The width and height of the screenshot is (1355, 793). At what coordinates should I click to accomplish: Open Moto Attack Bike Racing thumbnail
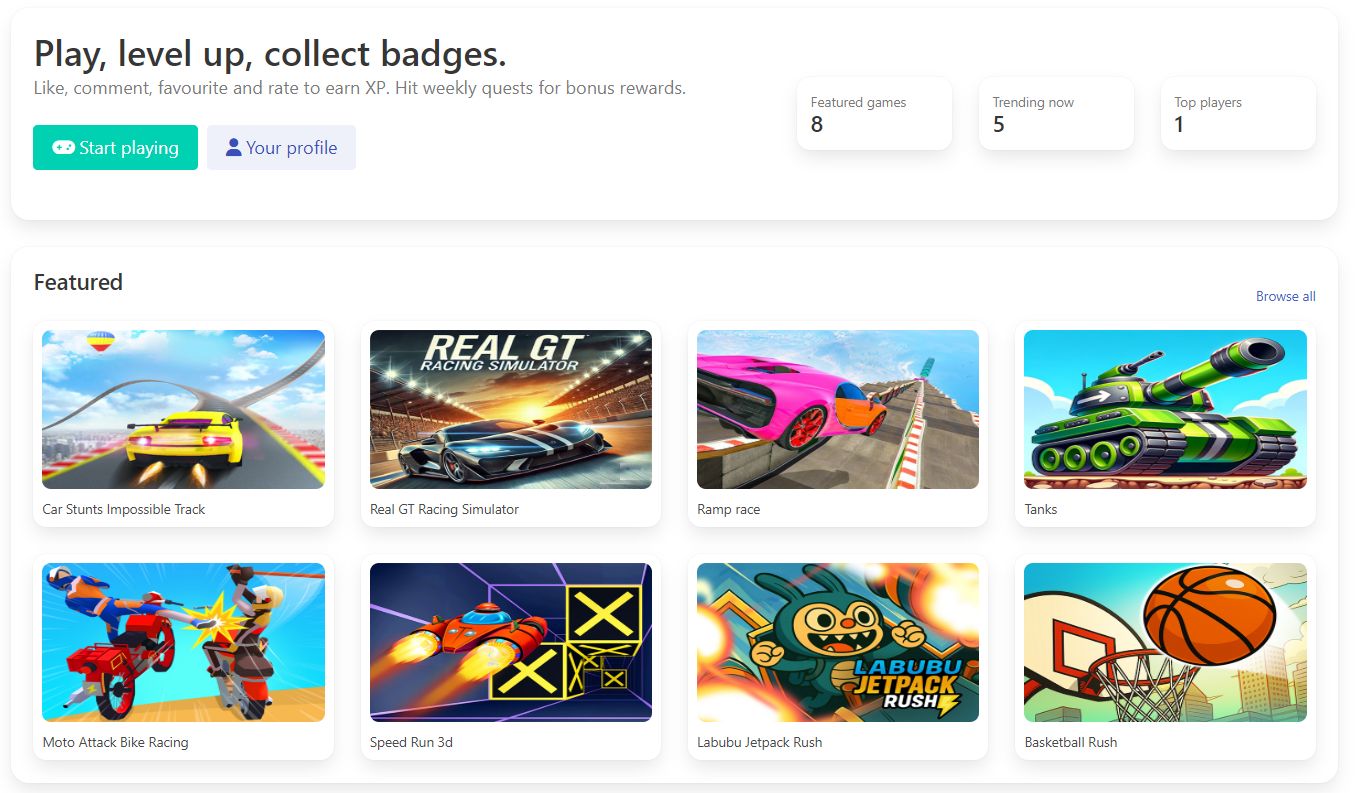[x=183, y=642]
